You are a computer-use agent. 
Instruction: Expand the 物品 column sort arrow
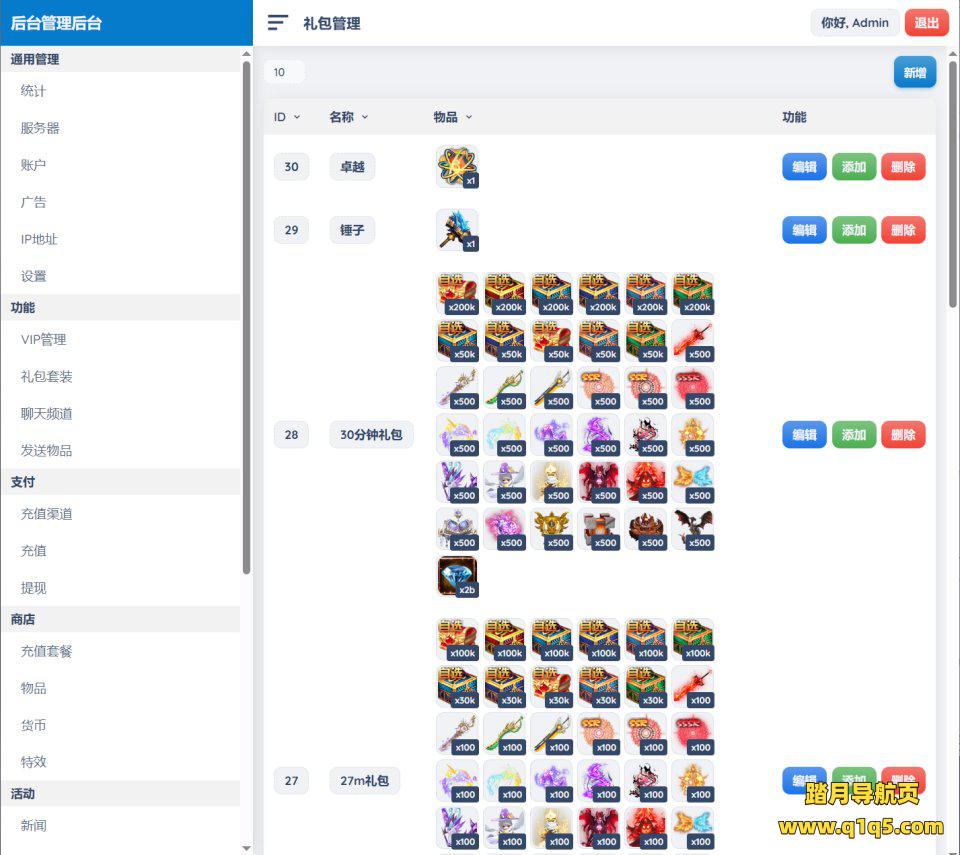pos(469,117)
